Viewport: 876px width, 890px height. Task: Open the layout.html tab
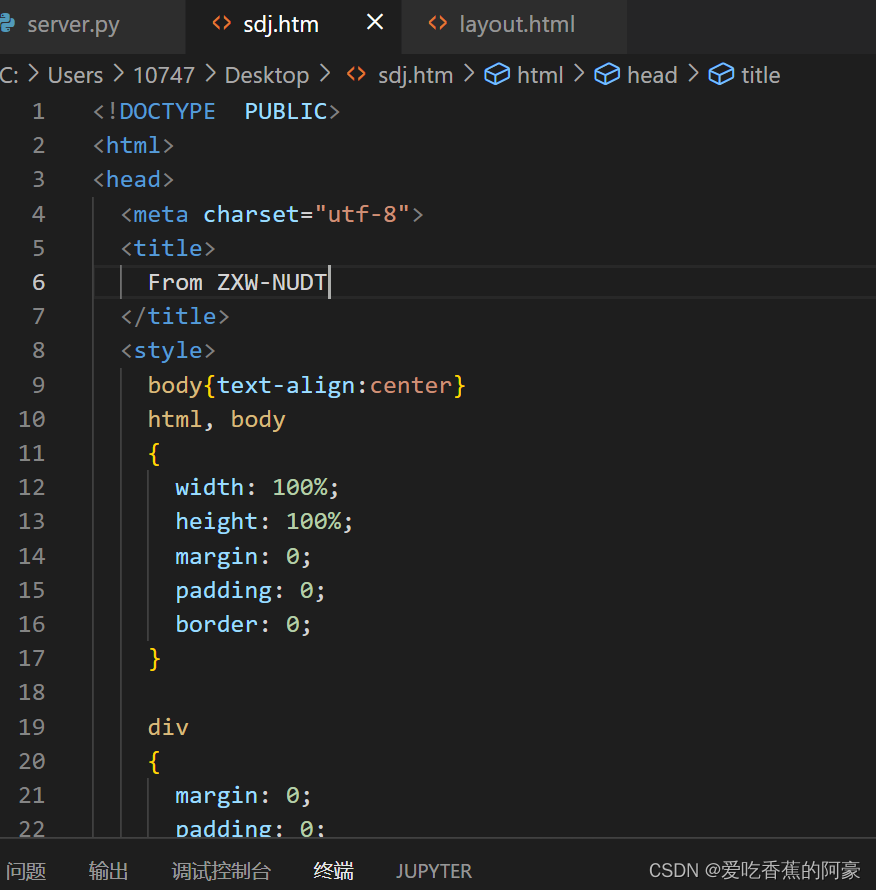516,24
